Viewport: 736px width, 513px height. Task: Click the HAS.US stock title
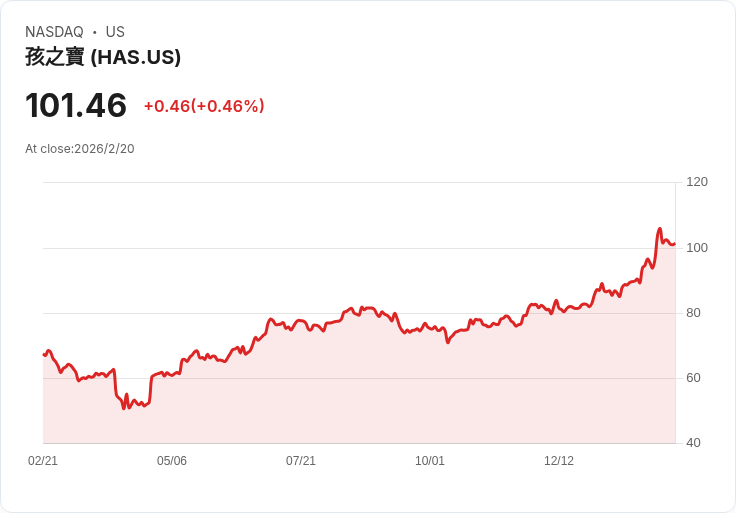103,57
